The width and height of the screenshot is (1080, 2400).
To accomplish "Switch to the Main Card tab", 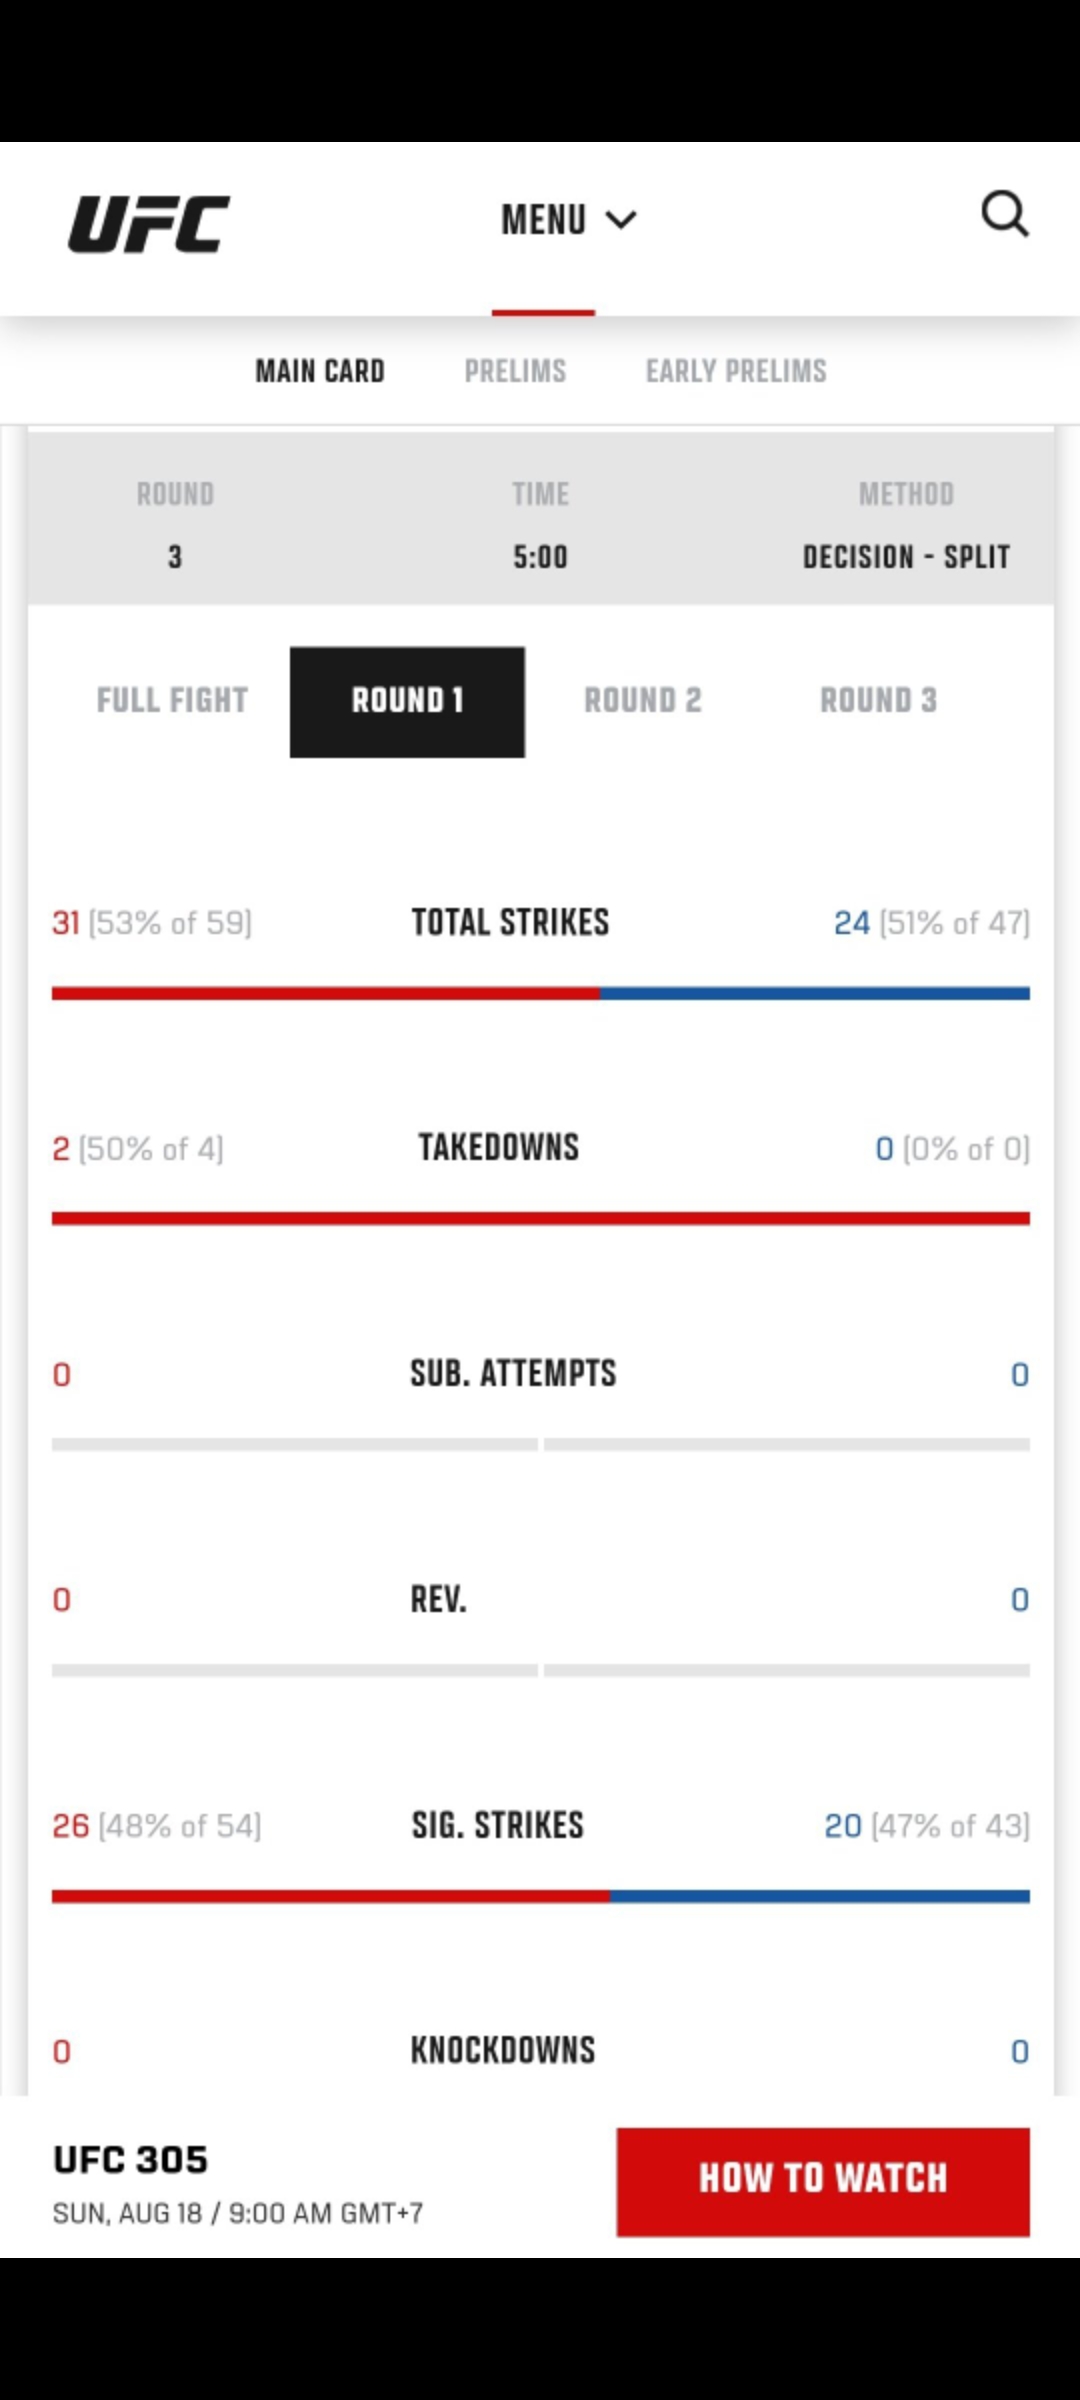I will point(320,371).
